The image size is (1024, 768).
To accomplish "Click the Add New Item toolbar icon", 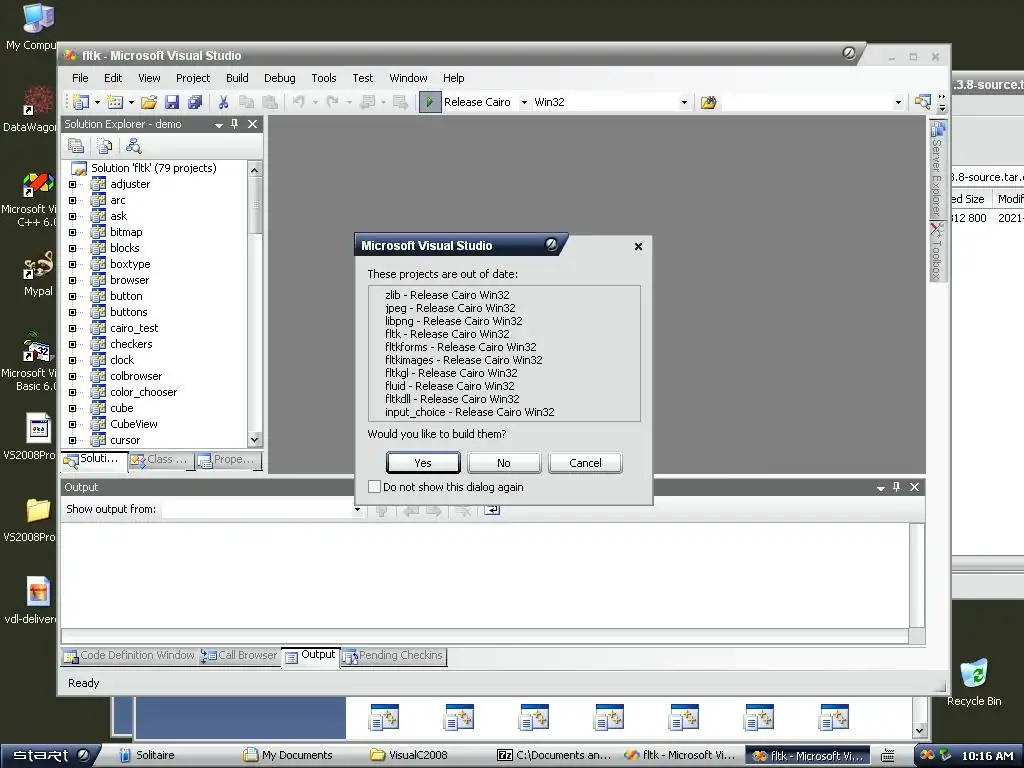I will click(x=115, y=102).
